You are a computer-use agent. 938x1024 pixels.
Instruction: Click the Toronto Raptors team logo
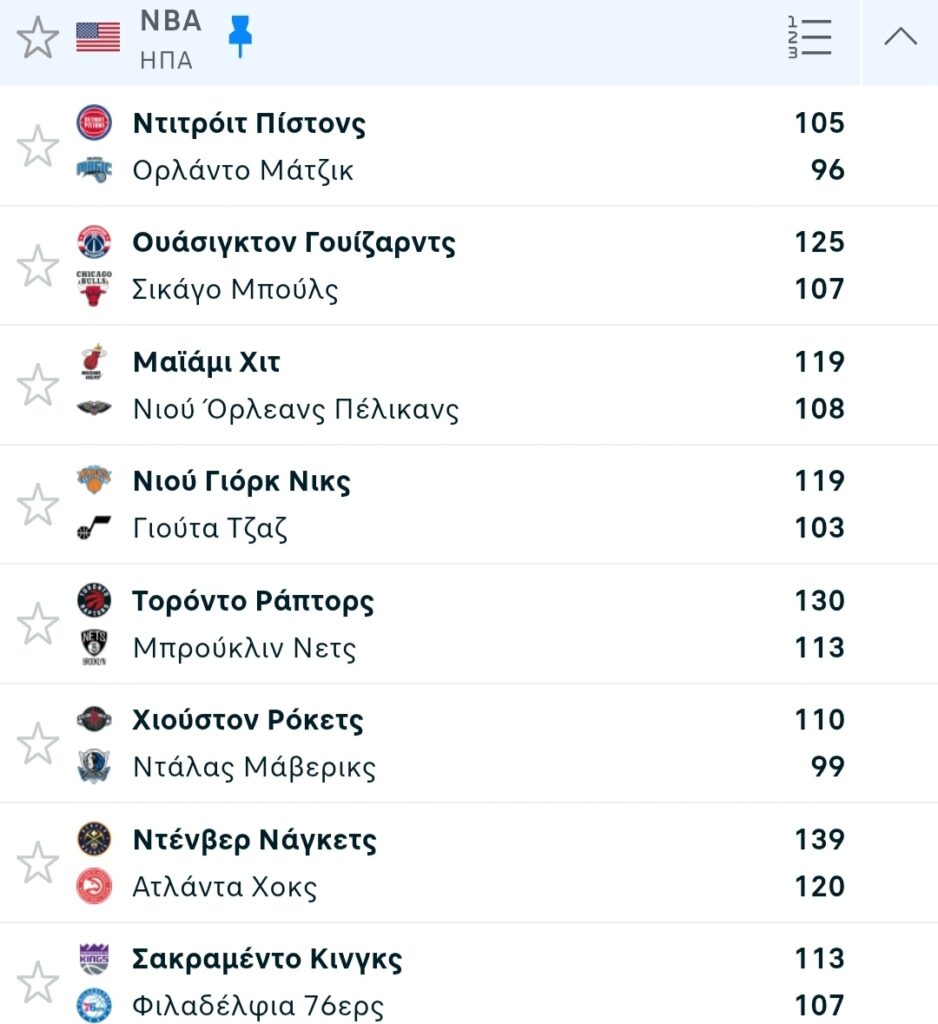tap(94, 601)
